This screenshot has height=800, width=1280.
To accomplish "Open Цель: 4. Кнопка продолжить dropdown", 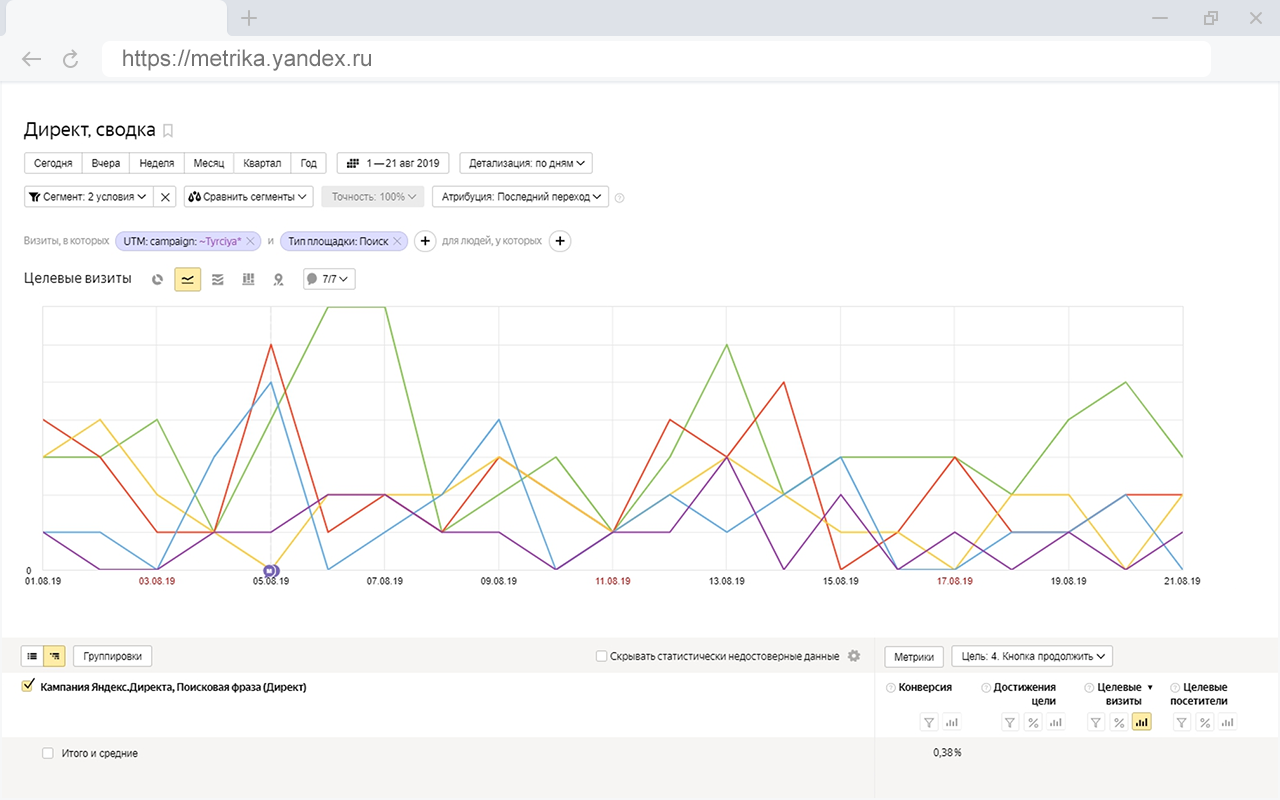I will [1031, 656].
